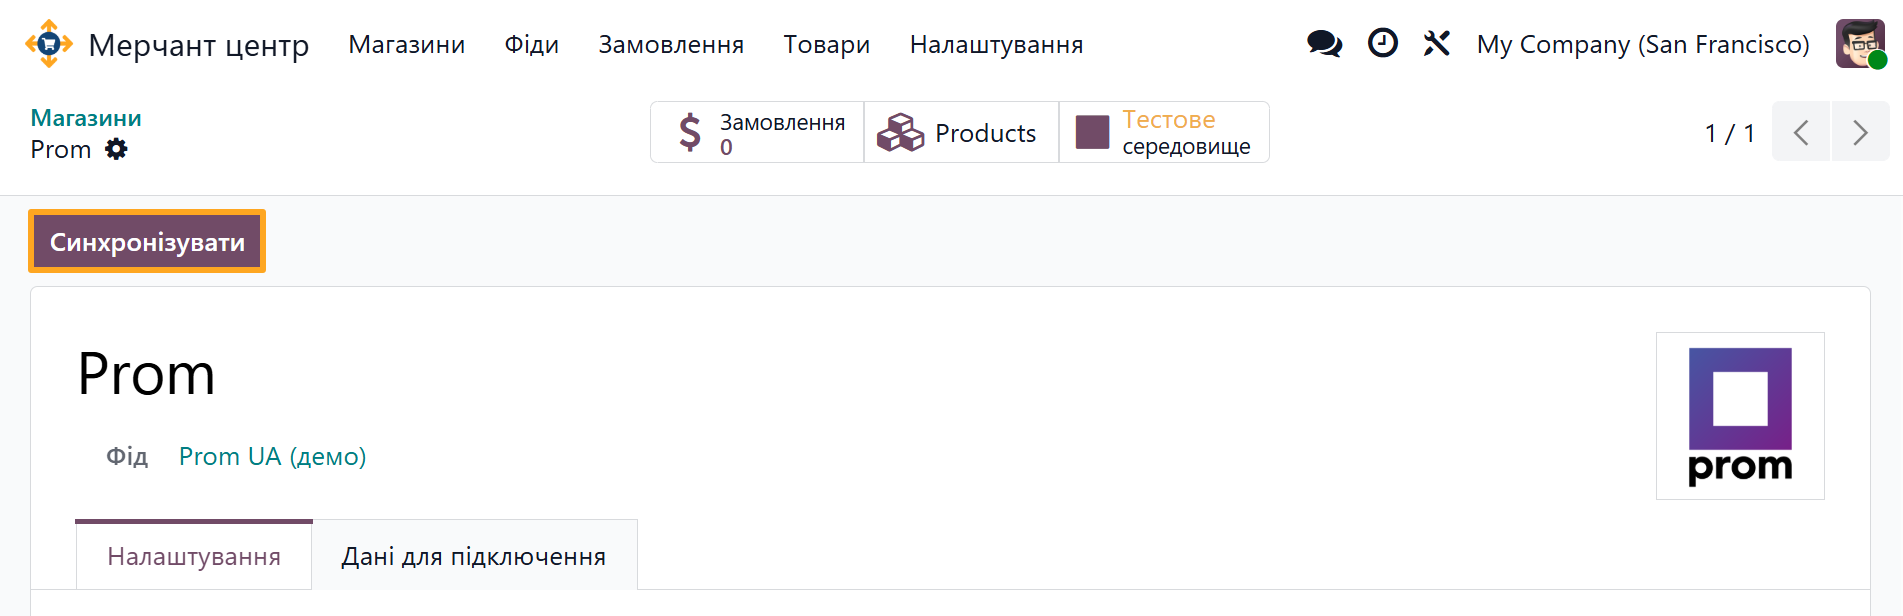
Task: Click the dollar icon on Замовлення smart button
Action: 688,131
